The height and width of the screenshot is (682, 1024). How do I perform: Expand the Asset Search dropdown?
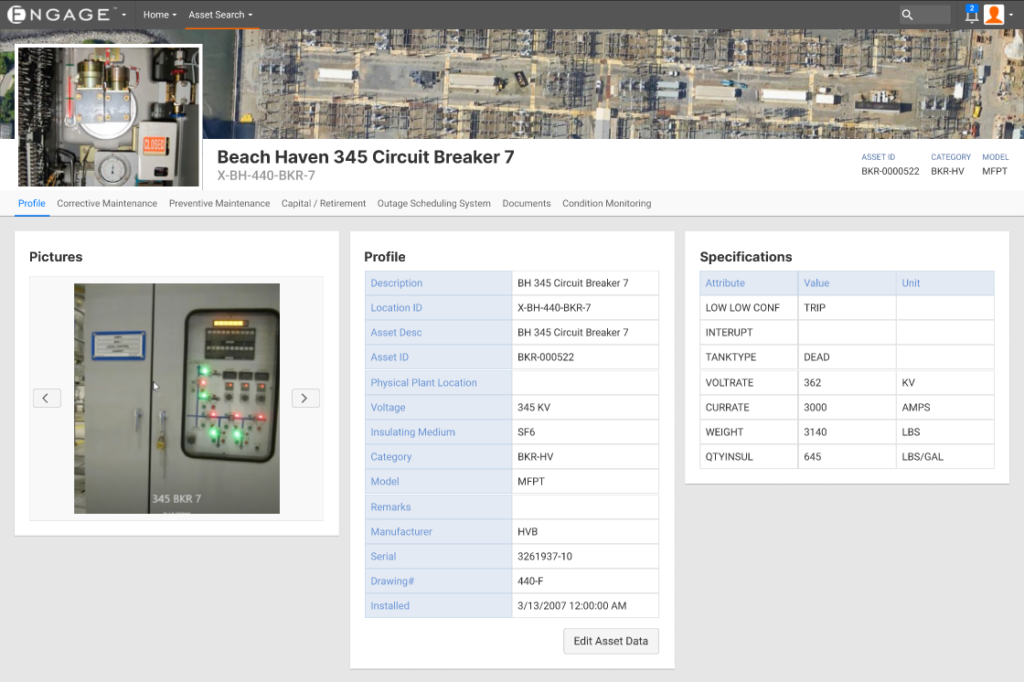pos(220,15)
